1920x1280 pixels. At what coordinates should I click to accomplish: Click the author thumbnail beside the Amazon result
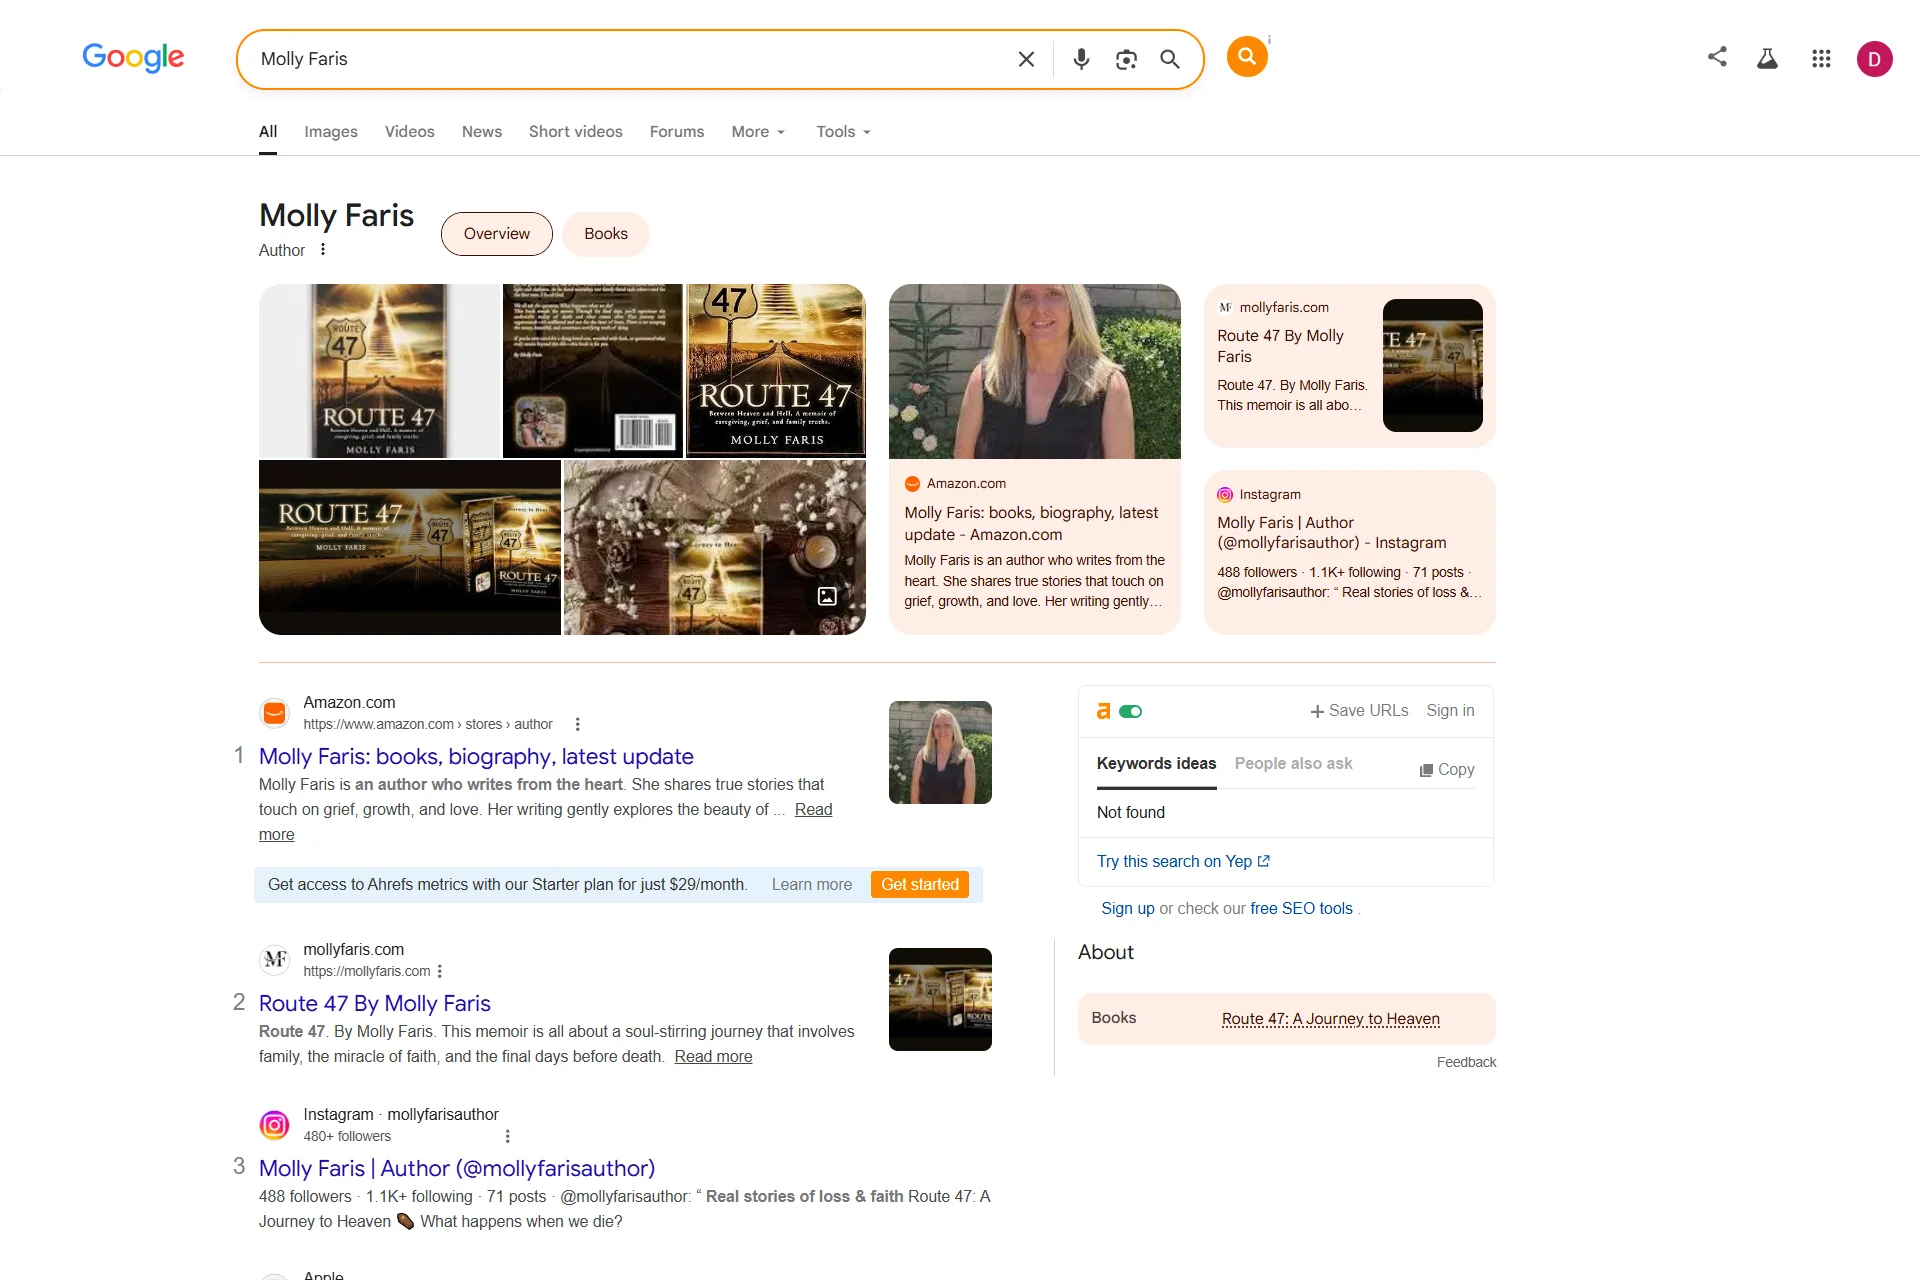(x=940, y=752)
